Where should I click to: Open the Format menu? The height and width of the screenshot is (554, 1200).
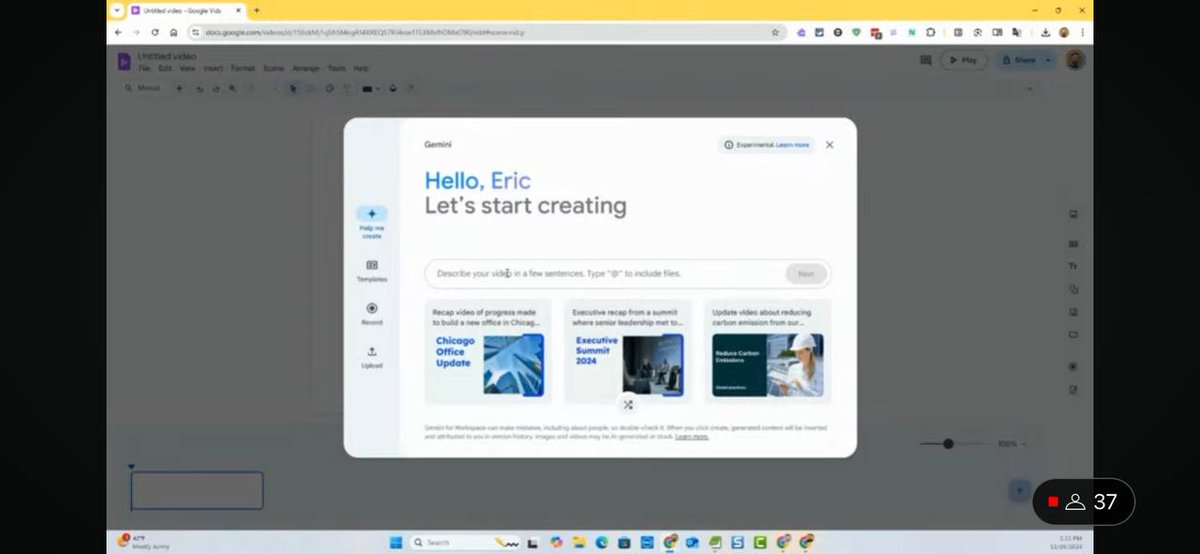tap(243, 69)
